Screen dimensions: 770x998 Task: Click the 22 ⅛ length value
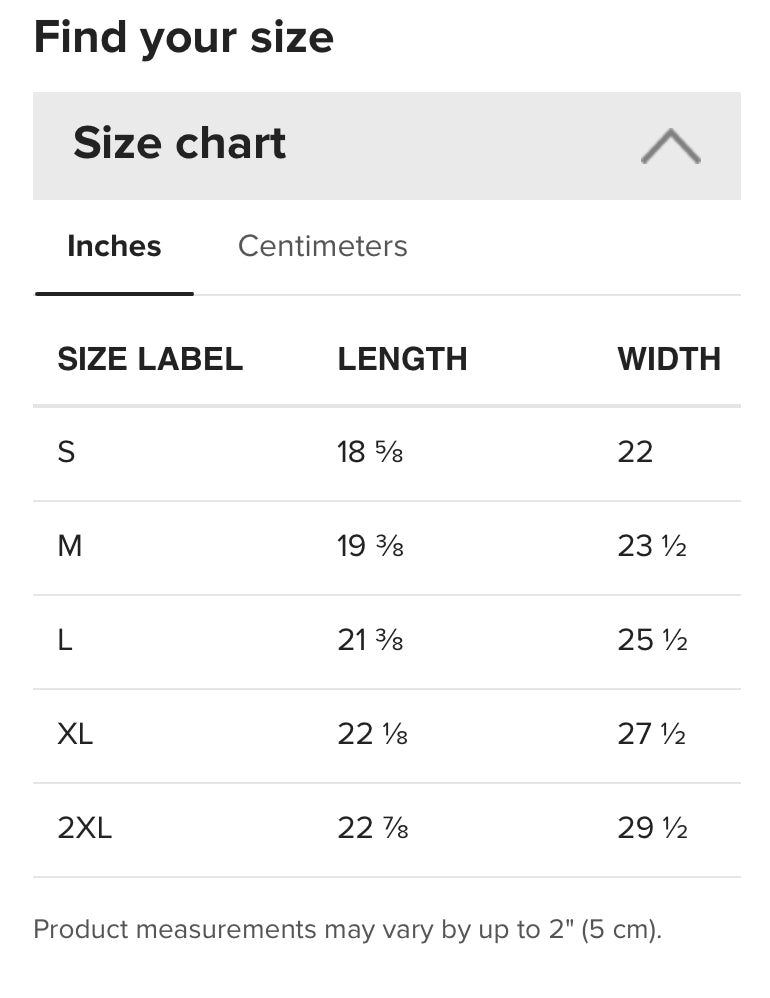click(x=372, y=734)
